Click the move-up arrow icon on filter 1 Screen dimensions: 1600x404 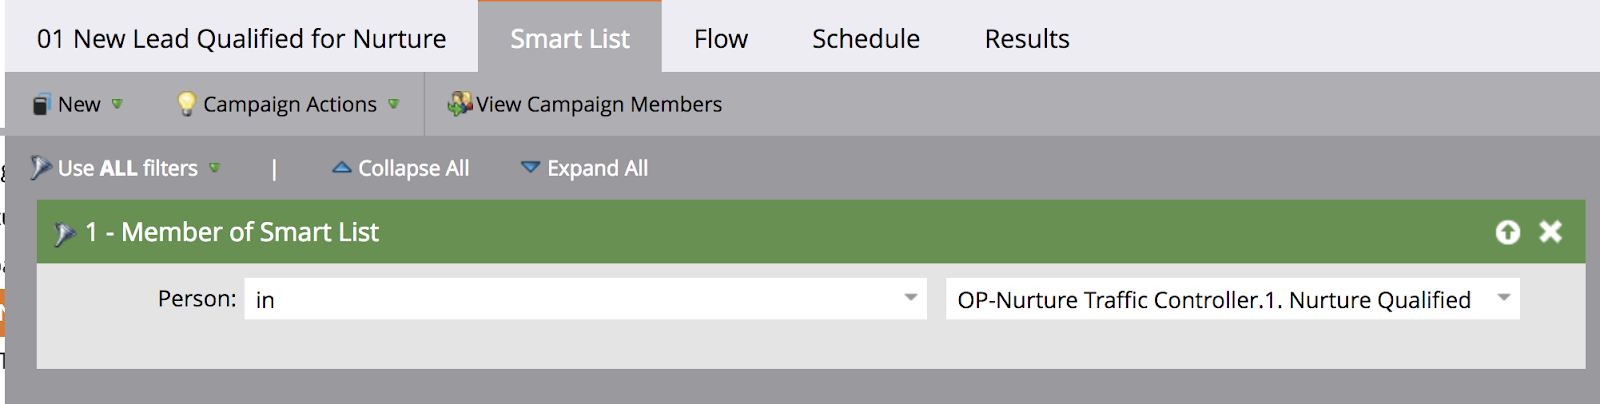pyautogui.click(x=1507, y=232)
